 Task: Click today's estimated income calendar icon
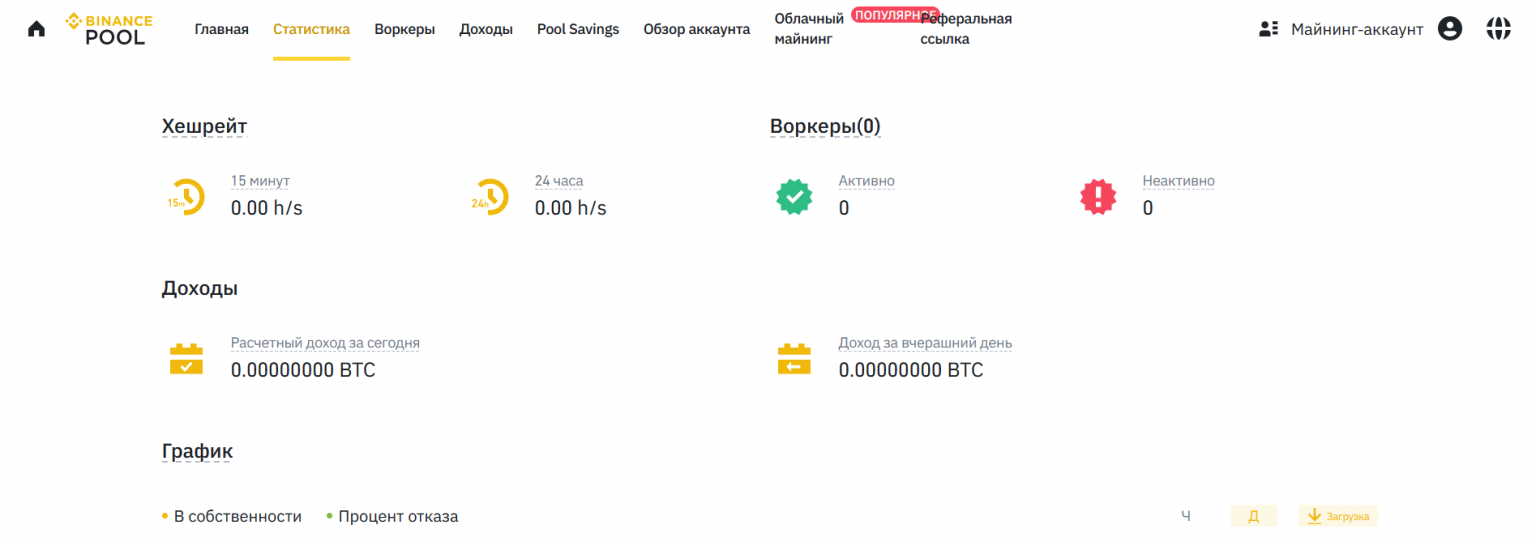tap(186, 359)
